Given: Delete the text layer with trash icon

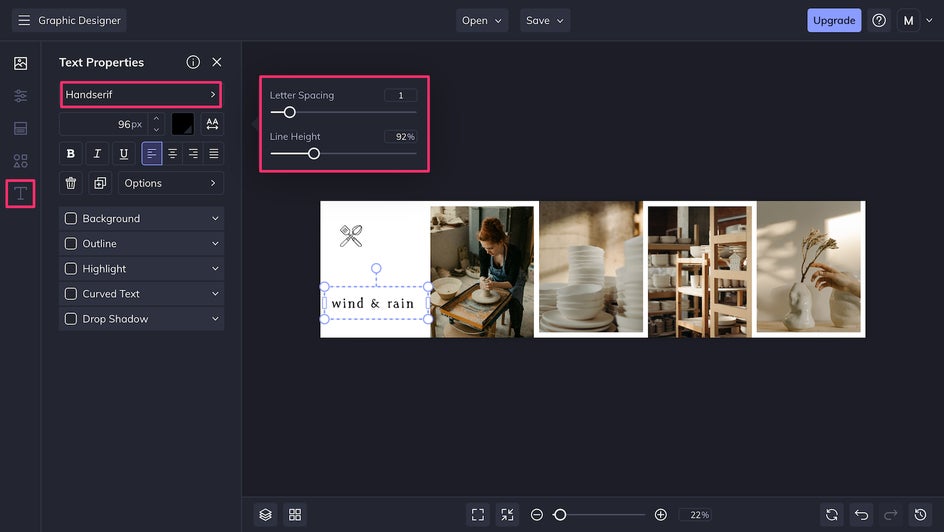Looking at the screenshot, I should coord(70,183).
